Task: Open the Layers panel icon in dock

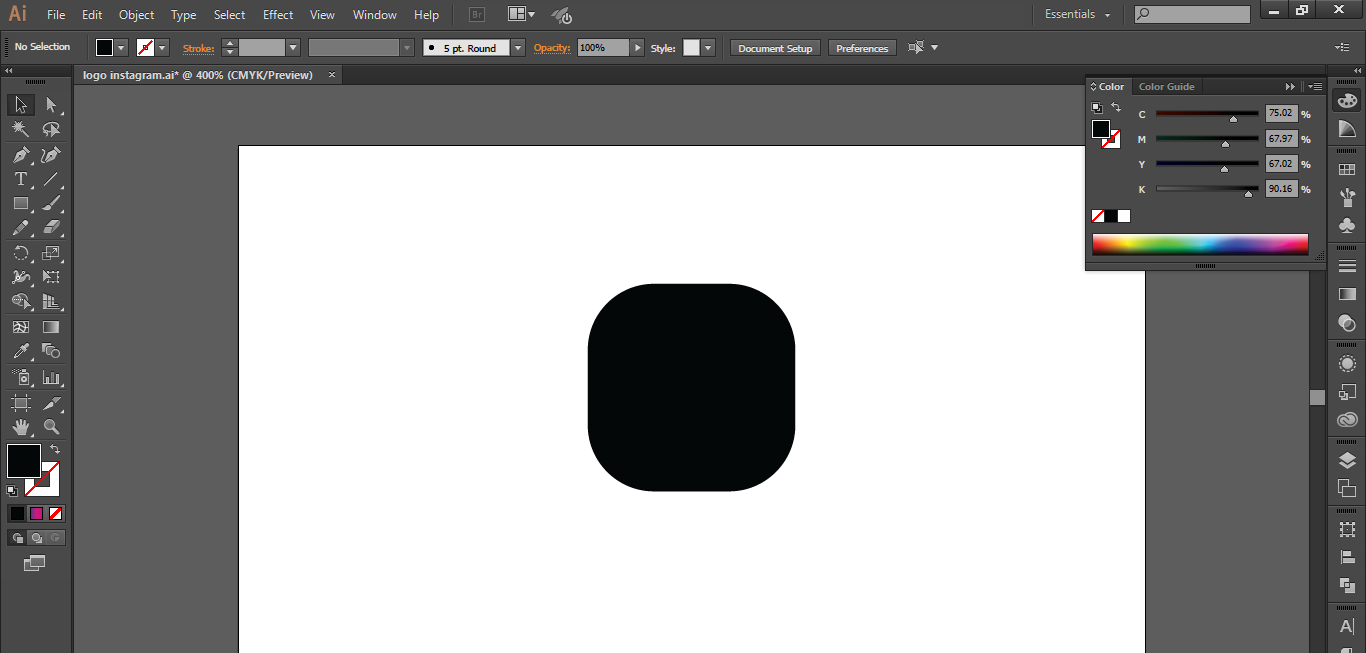Action: [x=1347, y=460]
